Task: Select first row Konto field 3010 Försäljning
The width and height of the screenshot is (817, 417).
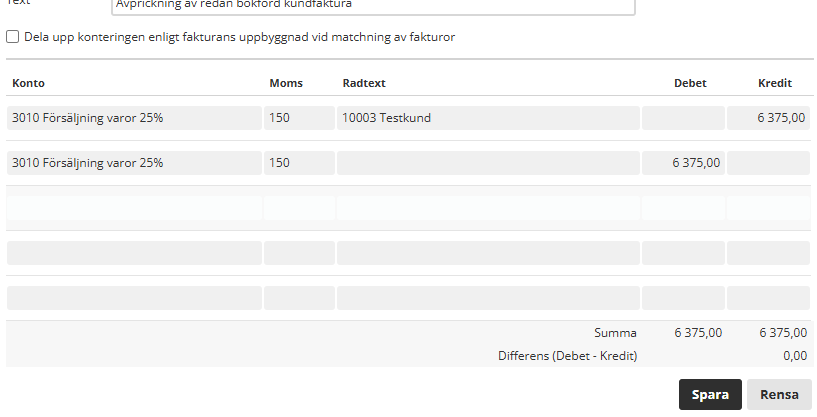Action: (x=134, y=118)
